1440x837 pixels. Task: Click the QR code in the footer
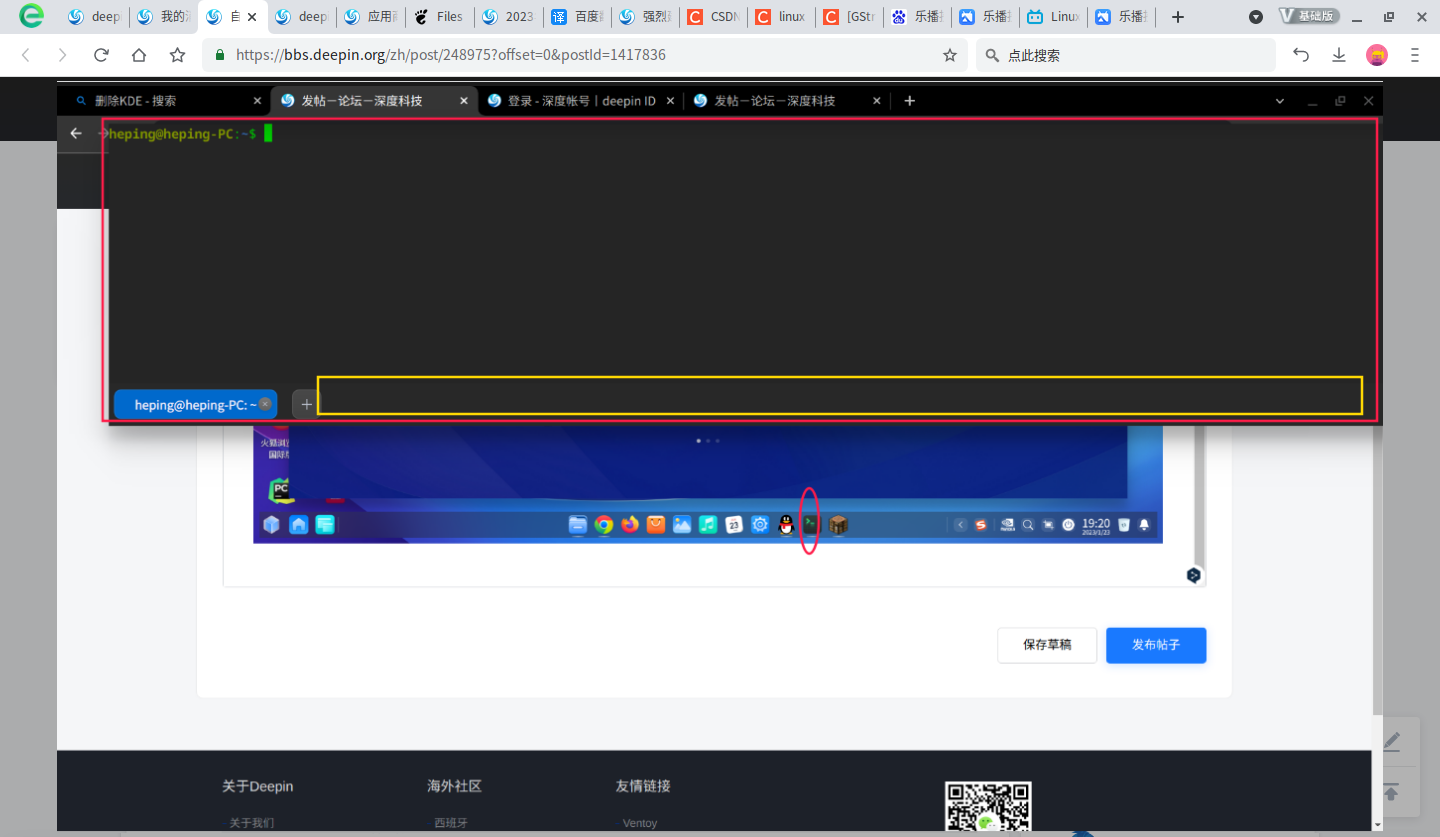[988, 807]
